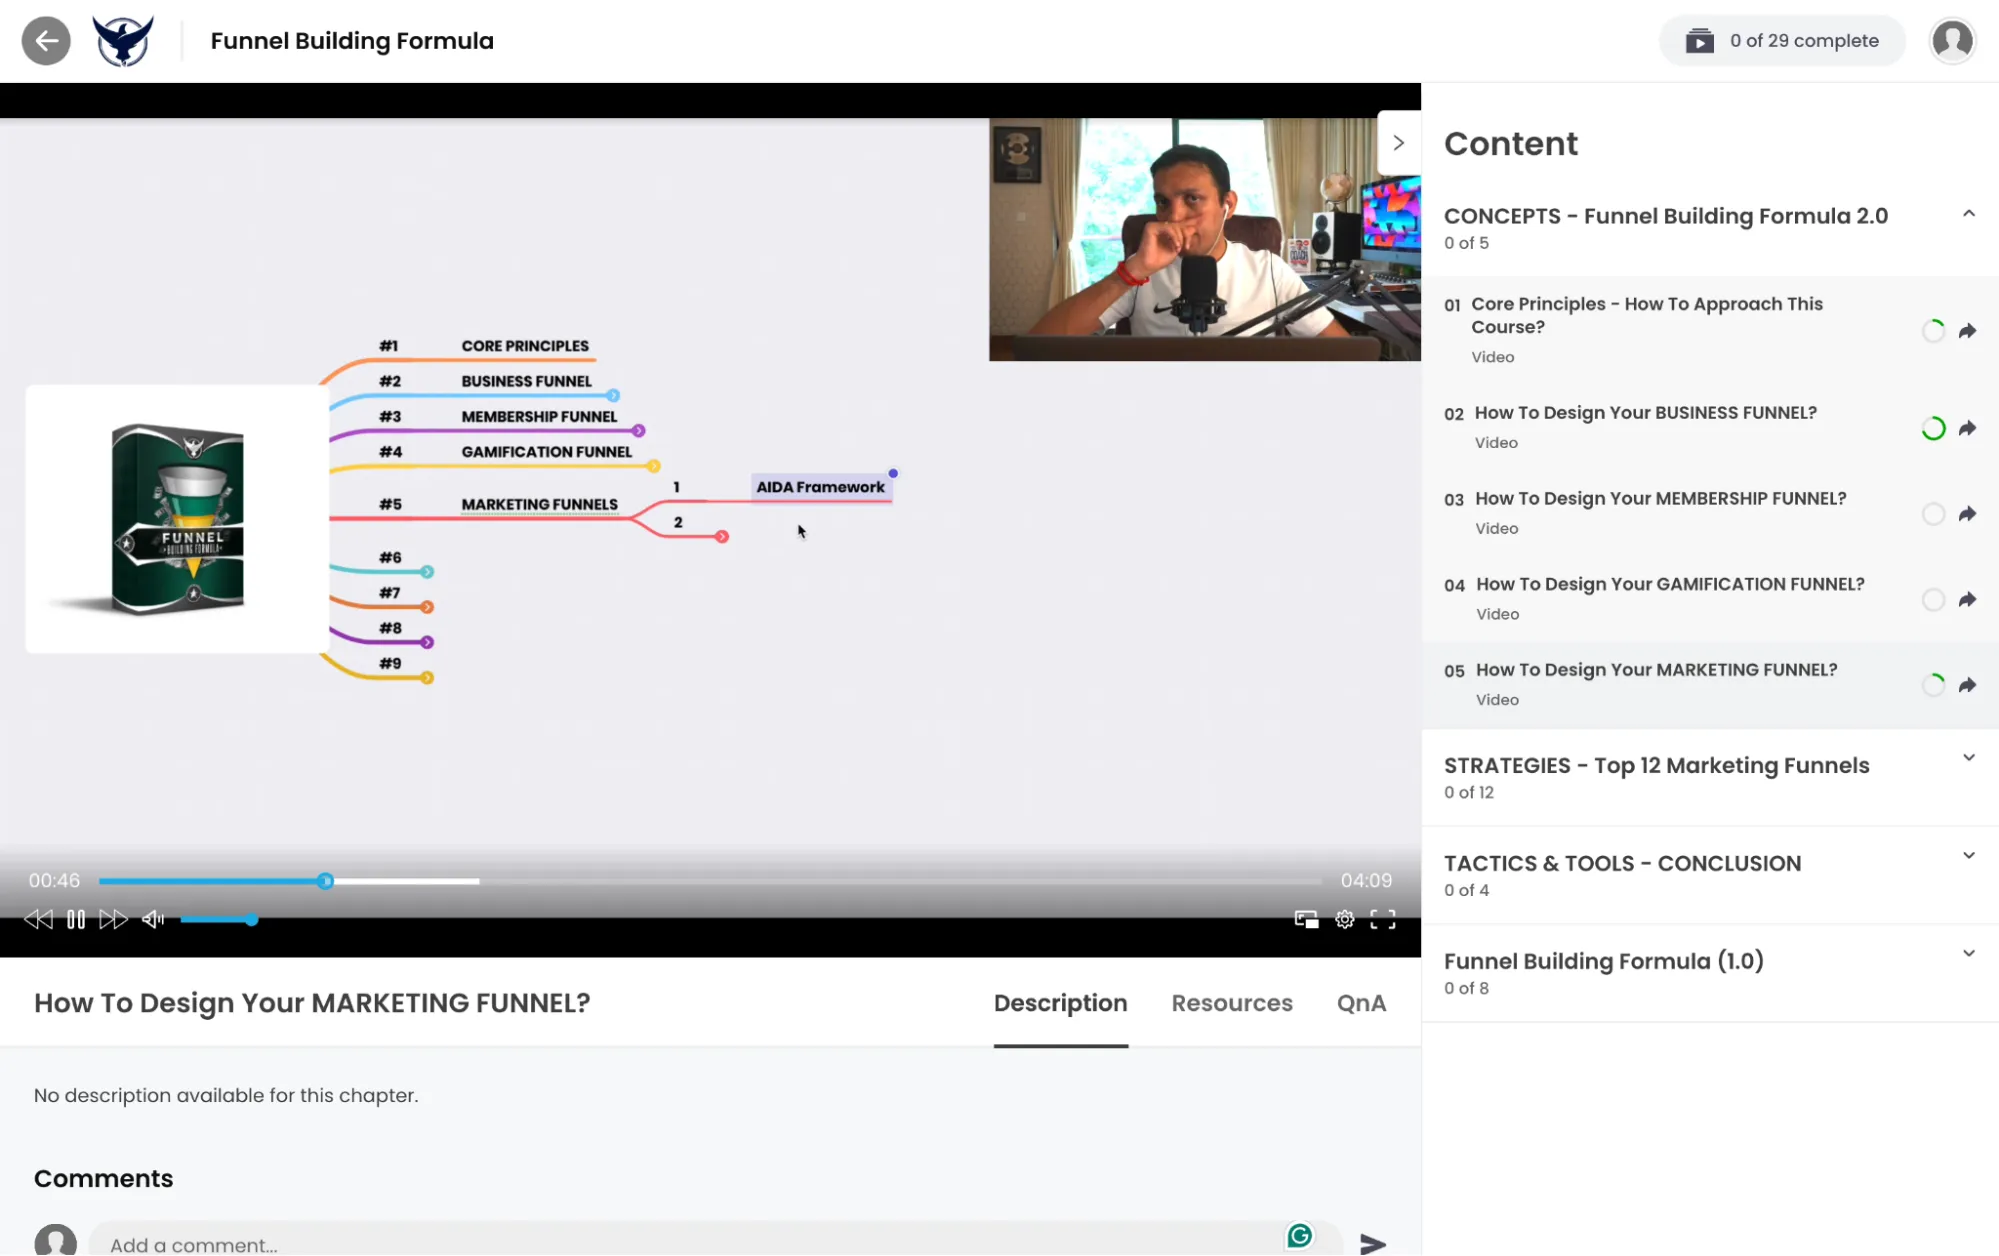Mute the video with speaker icon
This screenshot has width=1999, height=1256.
[x=153, y=920]
